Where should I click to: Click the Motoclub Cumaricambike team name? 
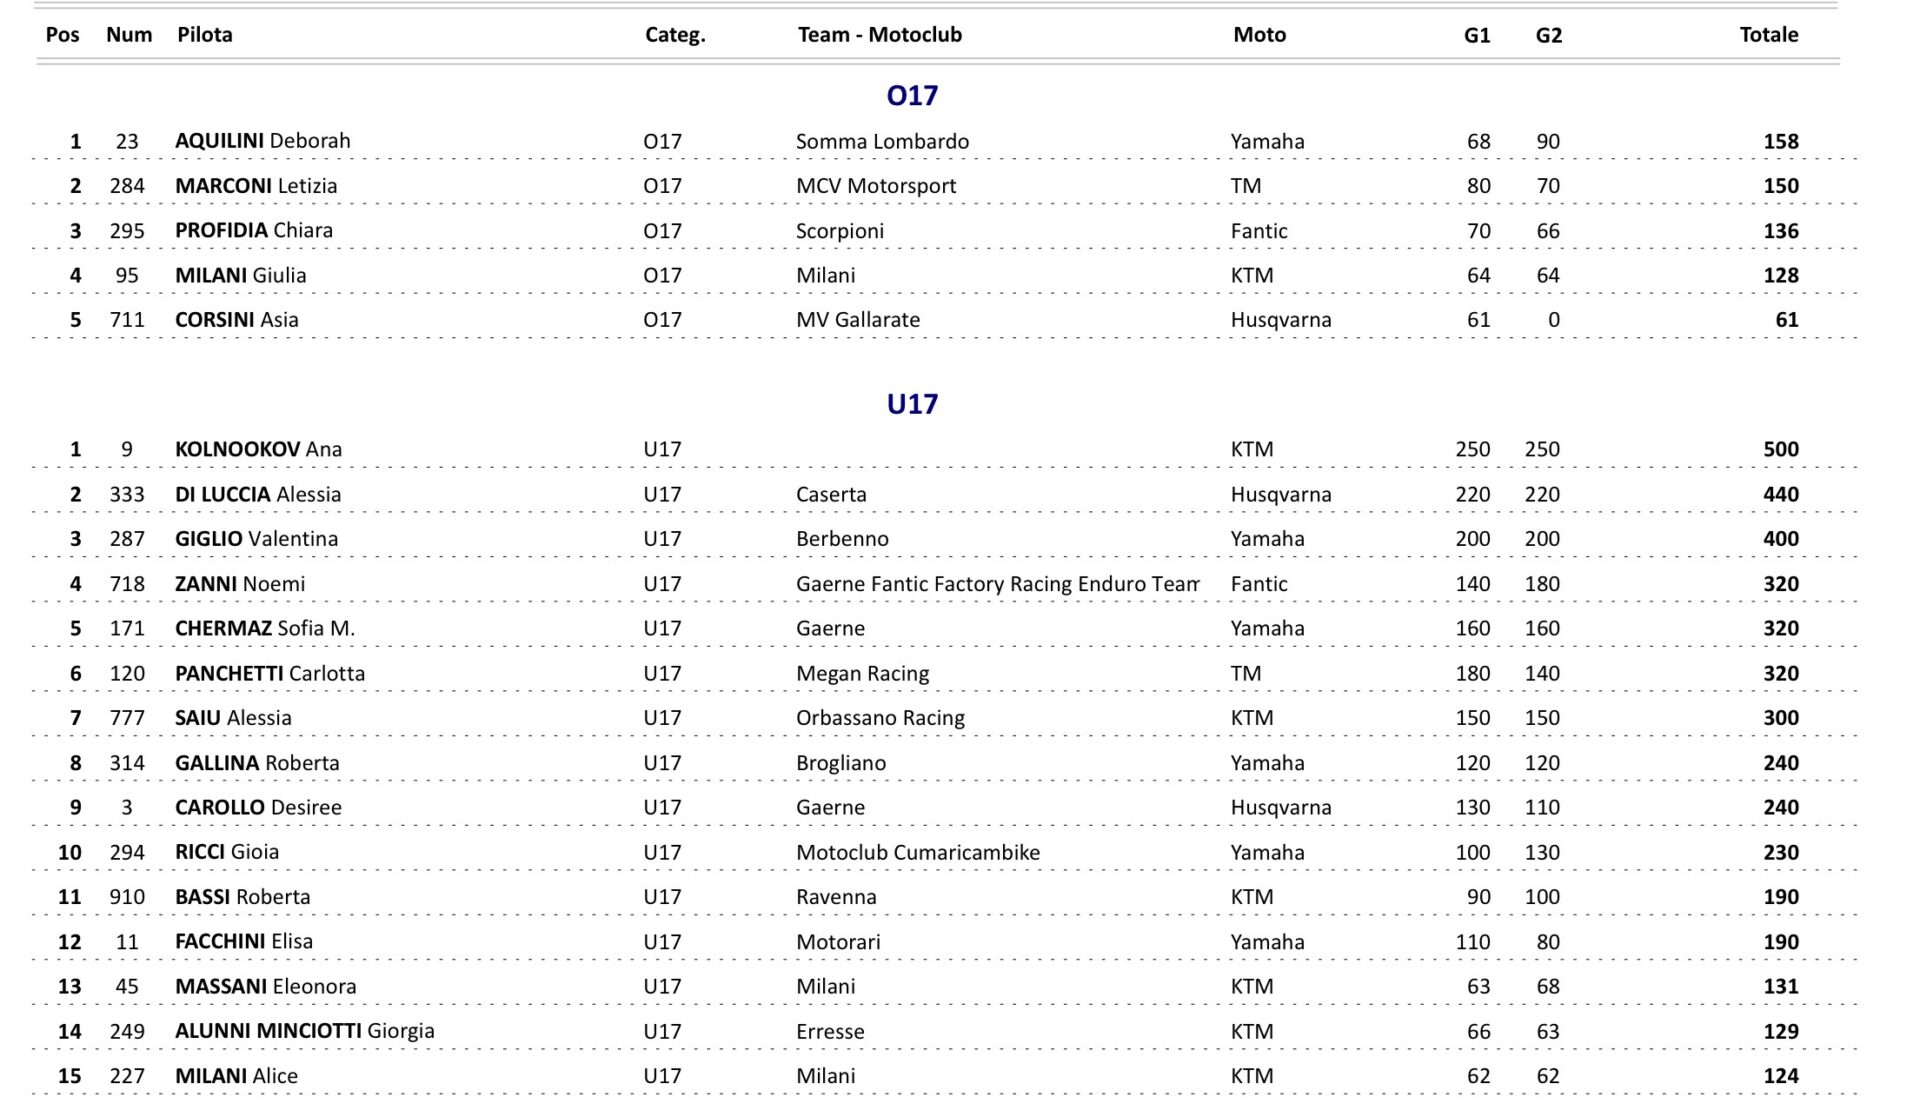(917, 853)
